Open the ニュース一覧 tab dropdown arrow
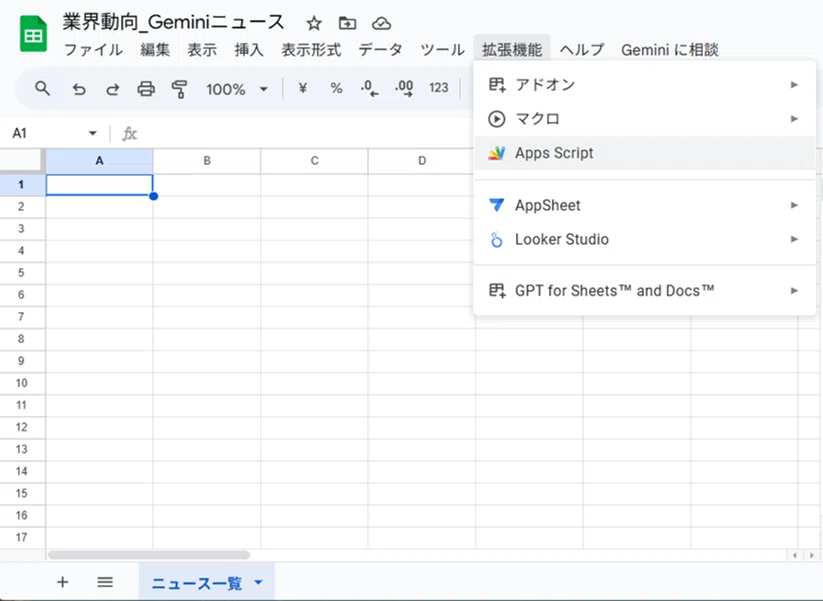The width and height of the screenshot is (823, 601). (x=258, y=582)
